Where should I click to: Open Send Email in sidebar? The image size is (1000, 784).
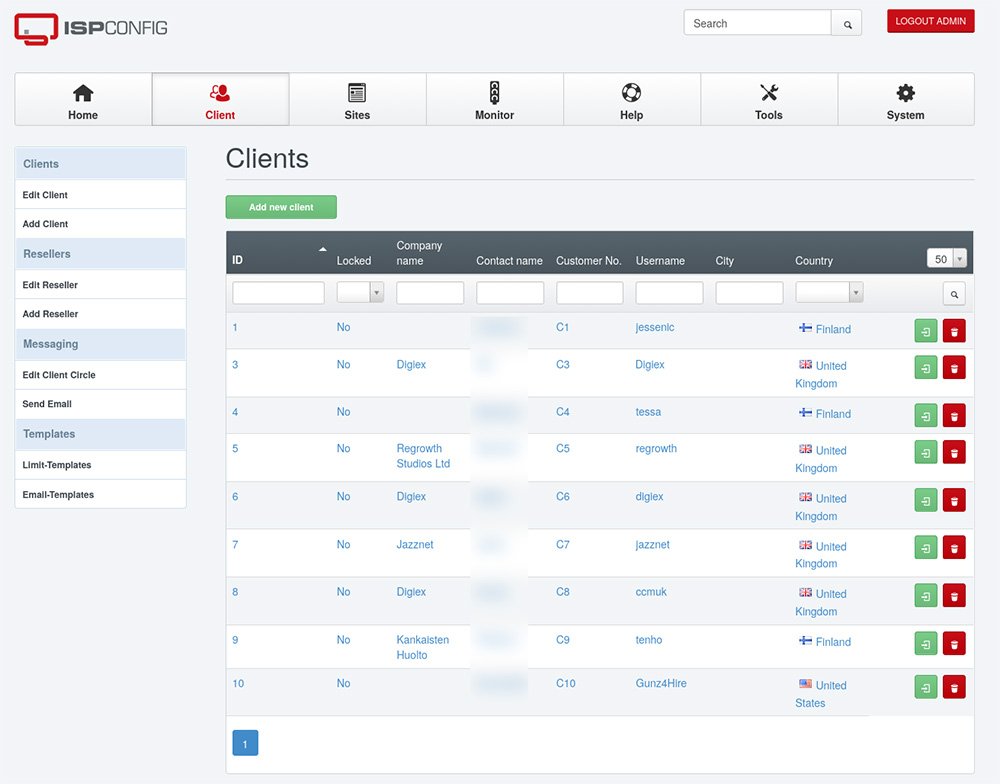click(101, 404)
